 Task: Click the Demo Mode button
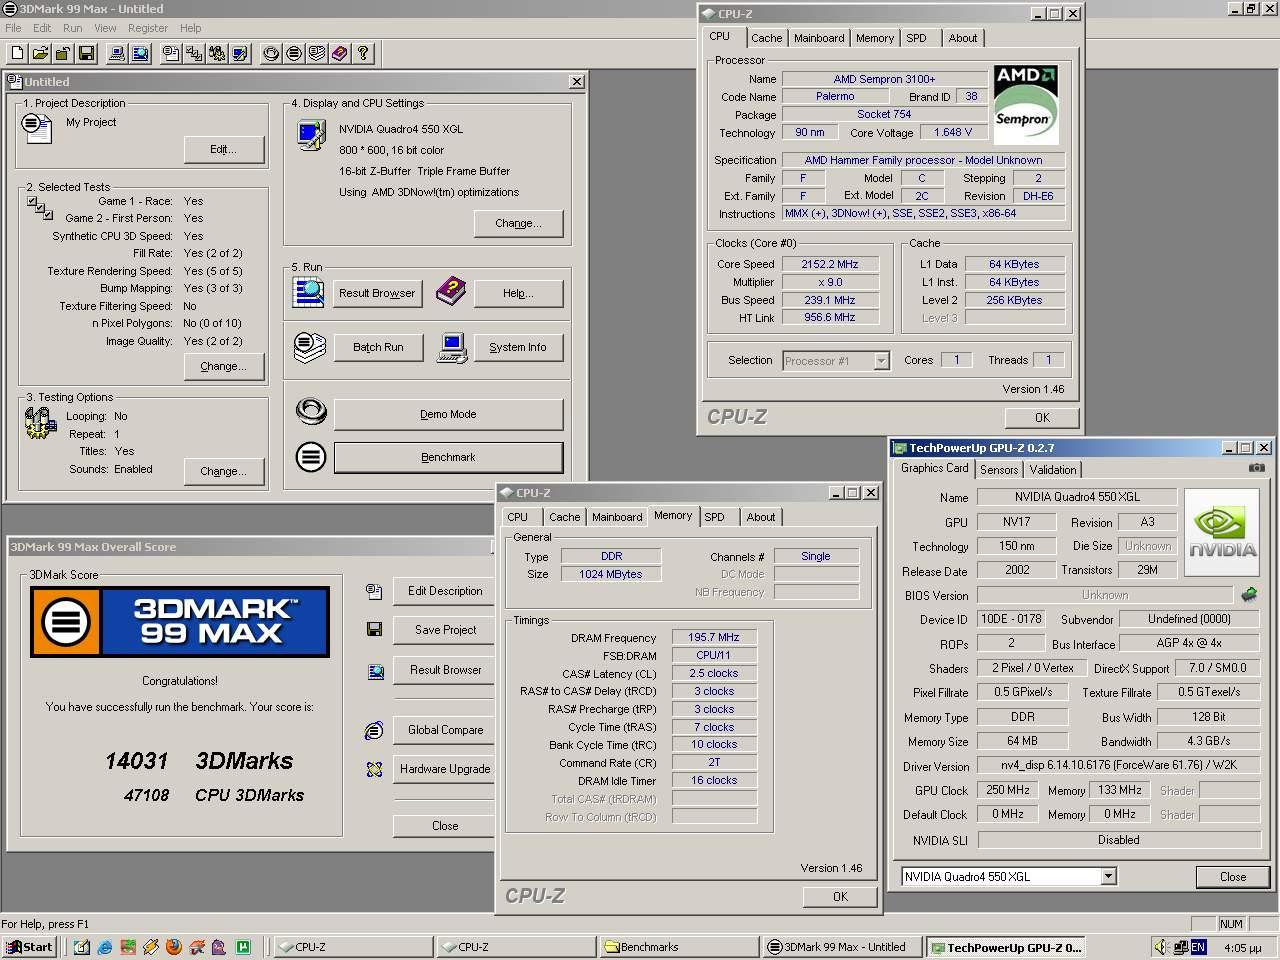[448, 414]
